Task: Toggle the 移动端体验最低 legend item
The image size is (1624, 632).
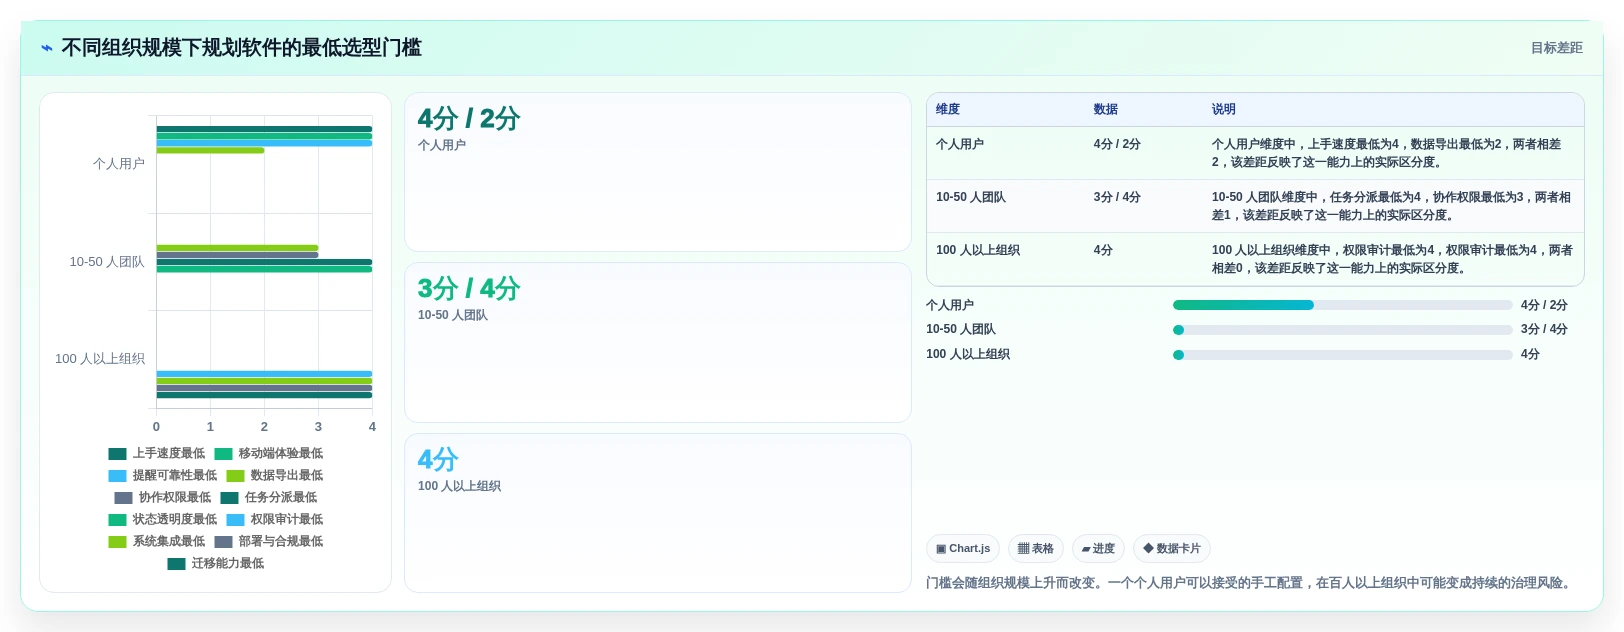Action: [x=269, y=454]
